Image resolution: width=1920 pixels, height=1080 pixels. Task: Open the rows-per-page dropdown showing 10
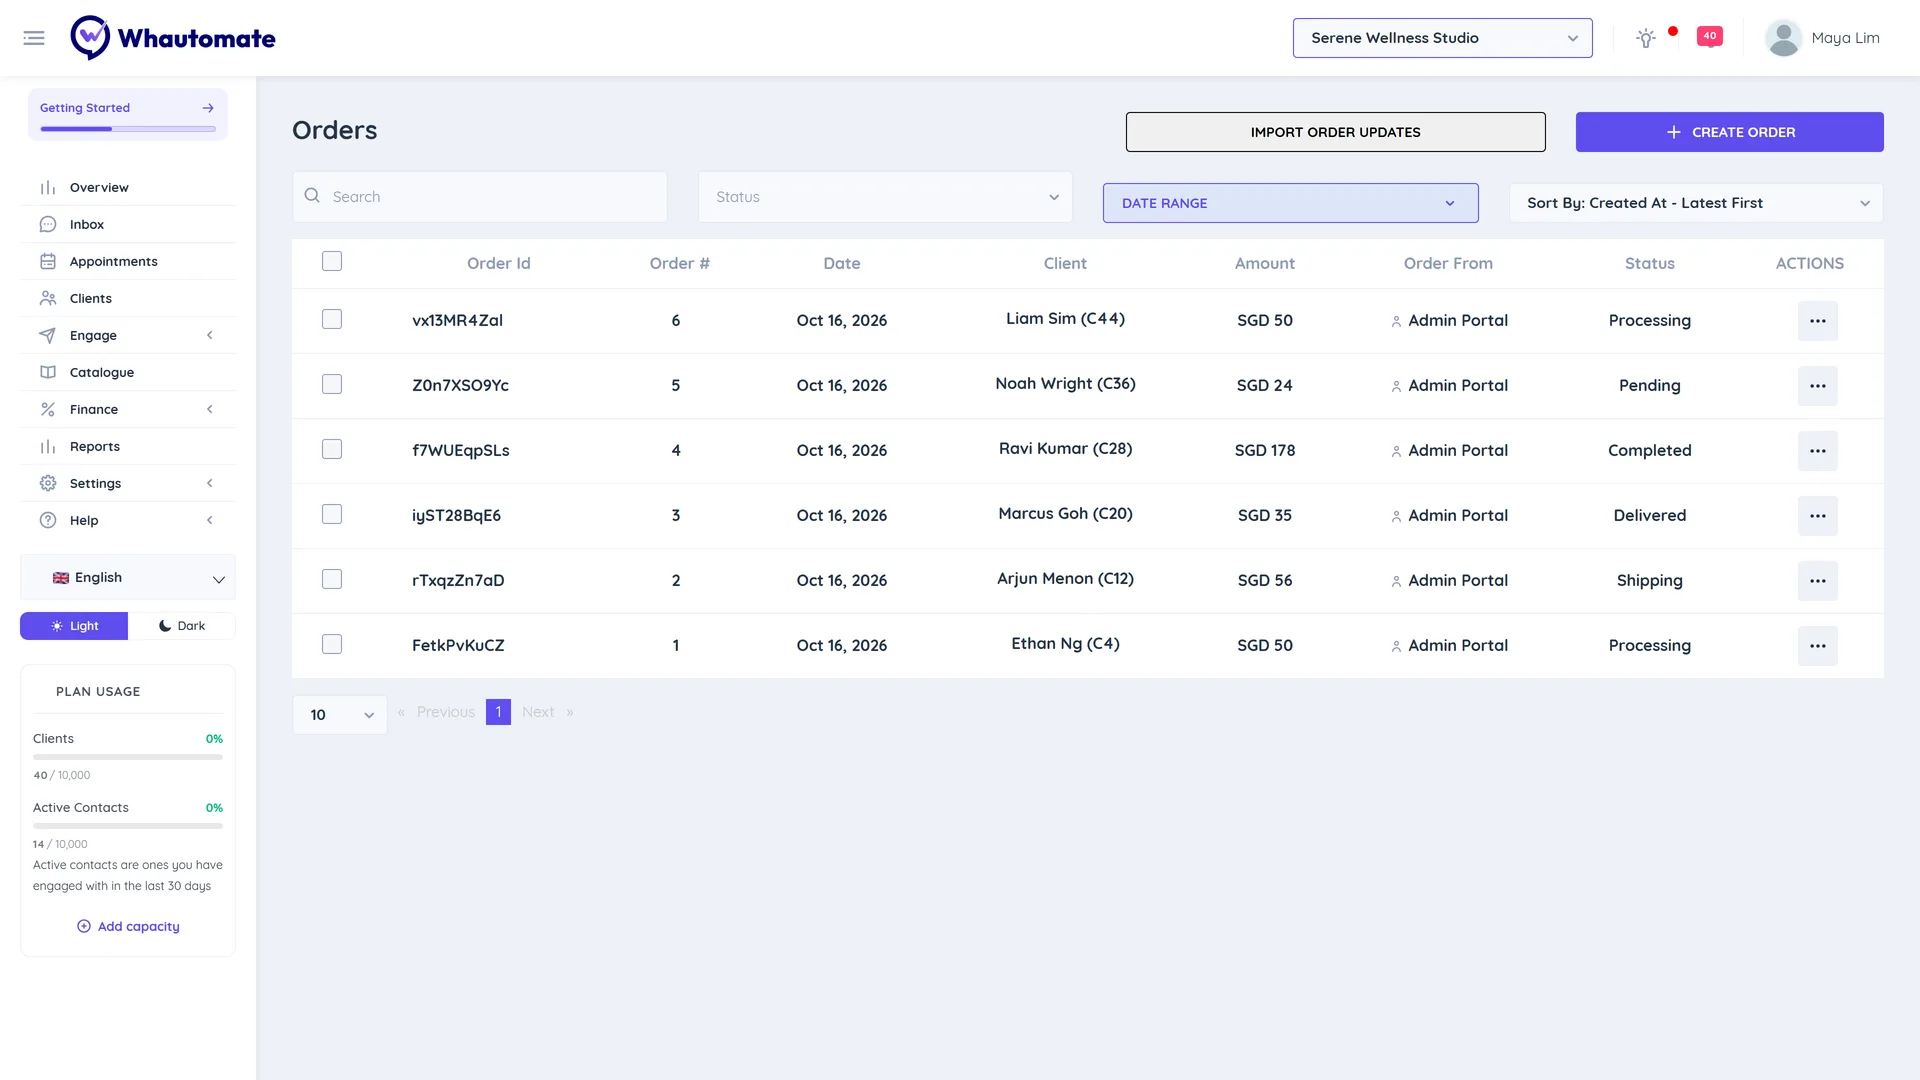pos(340,715)
